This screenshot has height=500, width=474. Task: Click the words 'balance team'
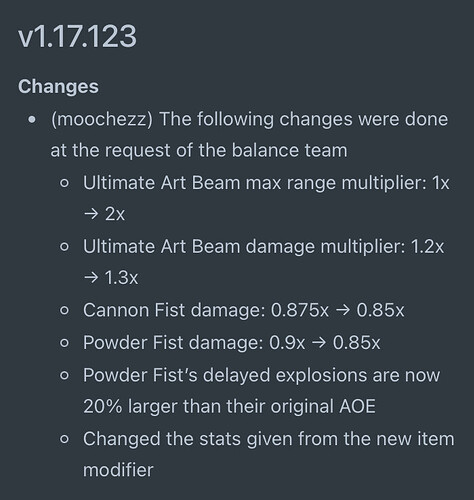point(289,150)
